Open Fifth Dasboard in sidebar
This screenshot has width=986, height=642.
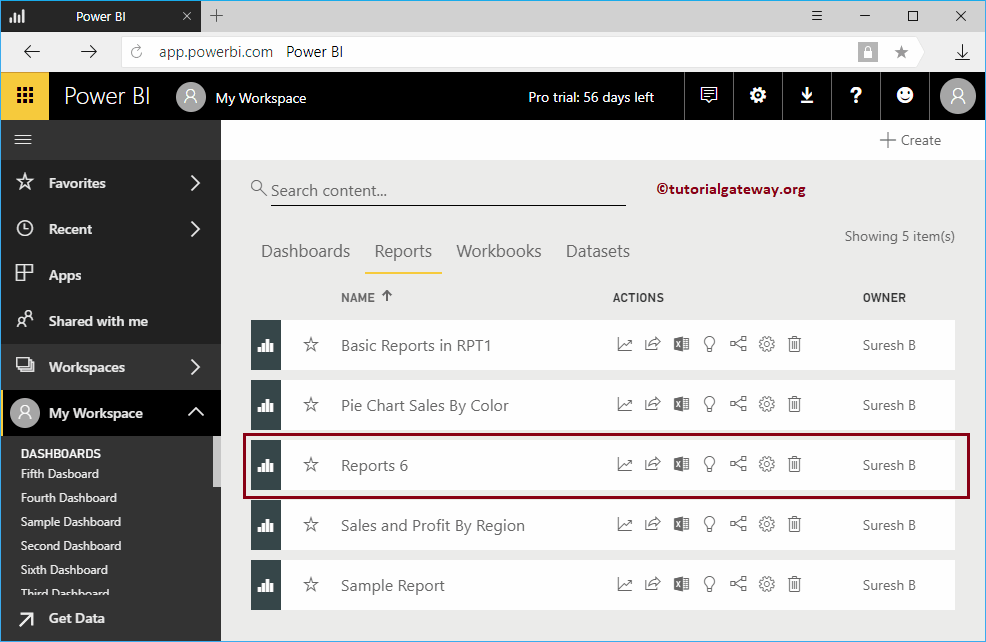click(60, 473)
